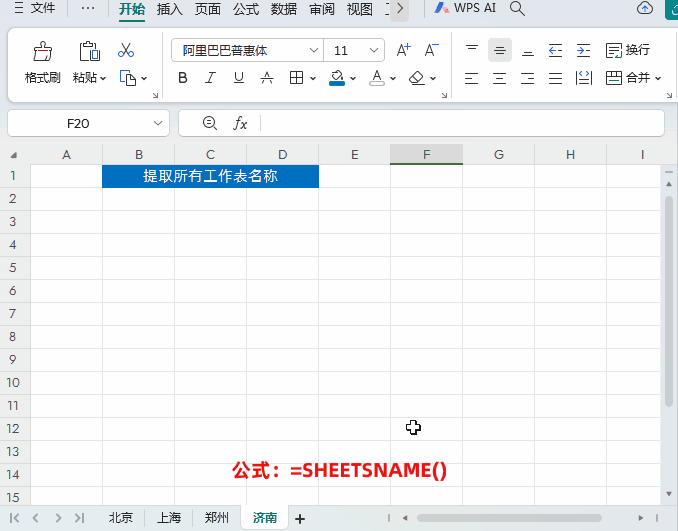This screenshot has width=678, height=531.
Task: Expand the font color dropdown arrow
Action: [393, 78]
